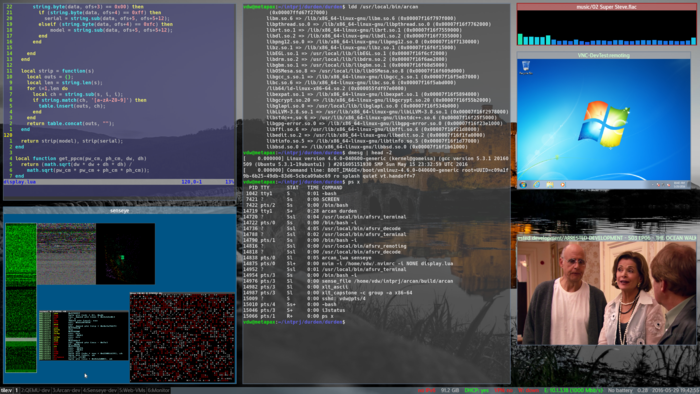The width and height of the screenshot is (700, 394).
Task: Click the tile mode indicator in status bar
Action: coord(6,390)
